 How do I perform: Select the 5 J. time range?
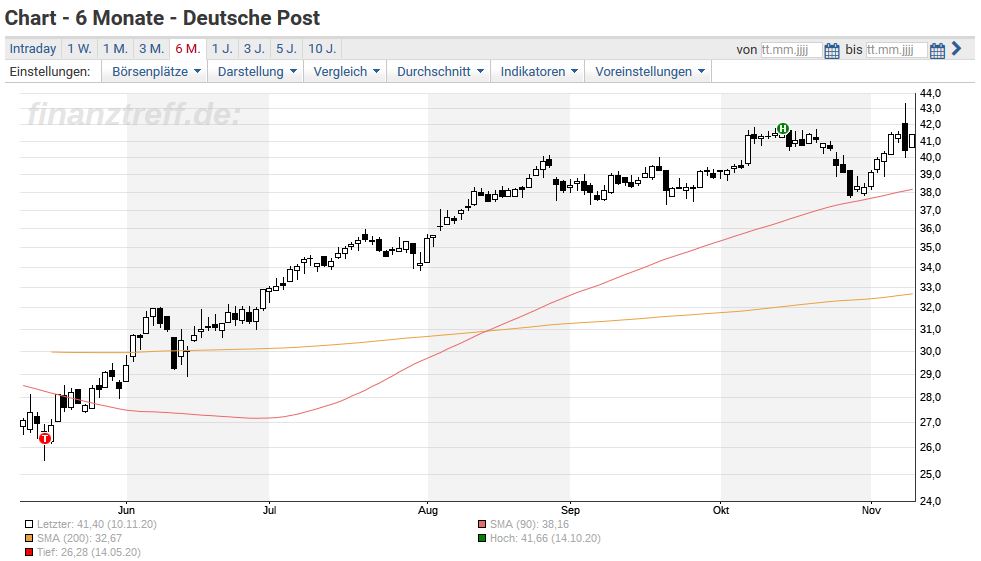click(287, 49)
